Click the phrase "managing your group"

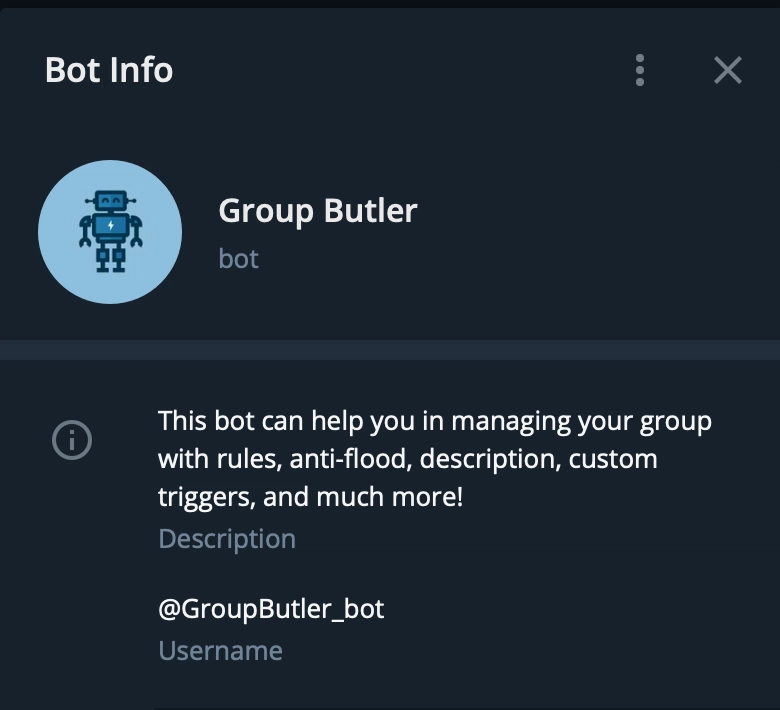click(582, 422)
